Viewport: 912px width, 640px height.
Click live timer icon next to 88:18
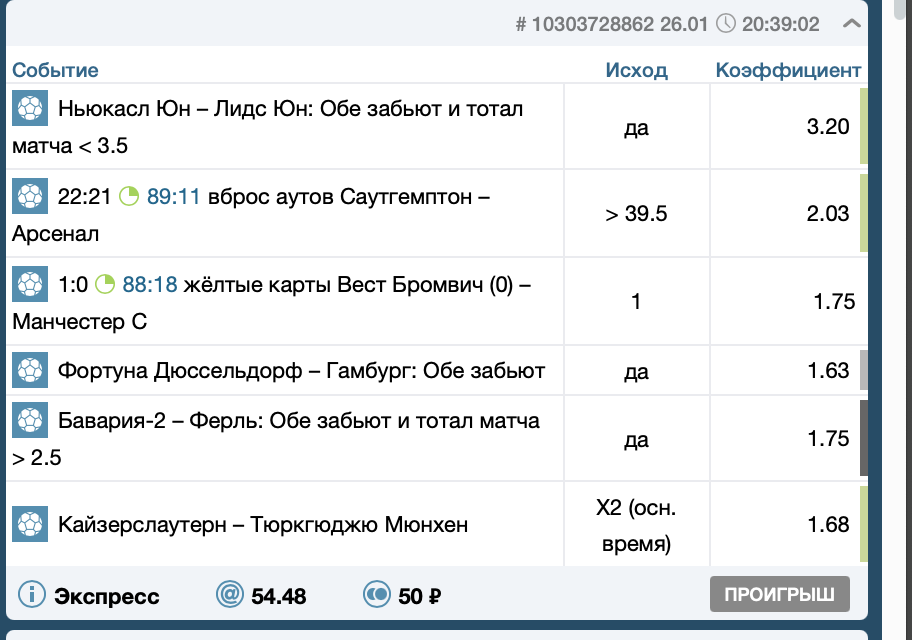point(105,284)
